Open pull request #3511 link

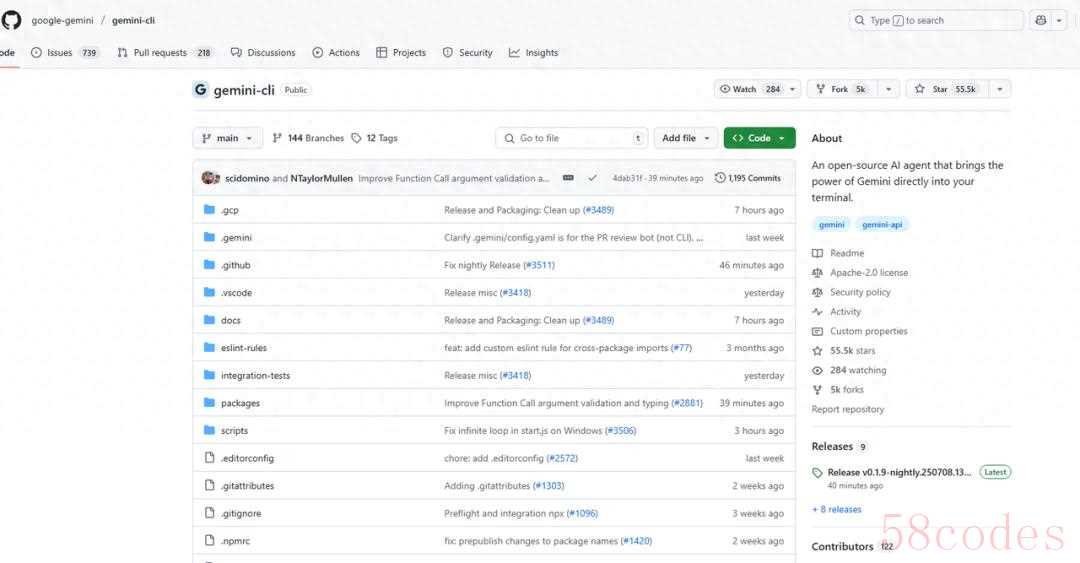point(539,265)
